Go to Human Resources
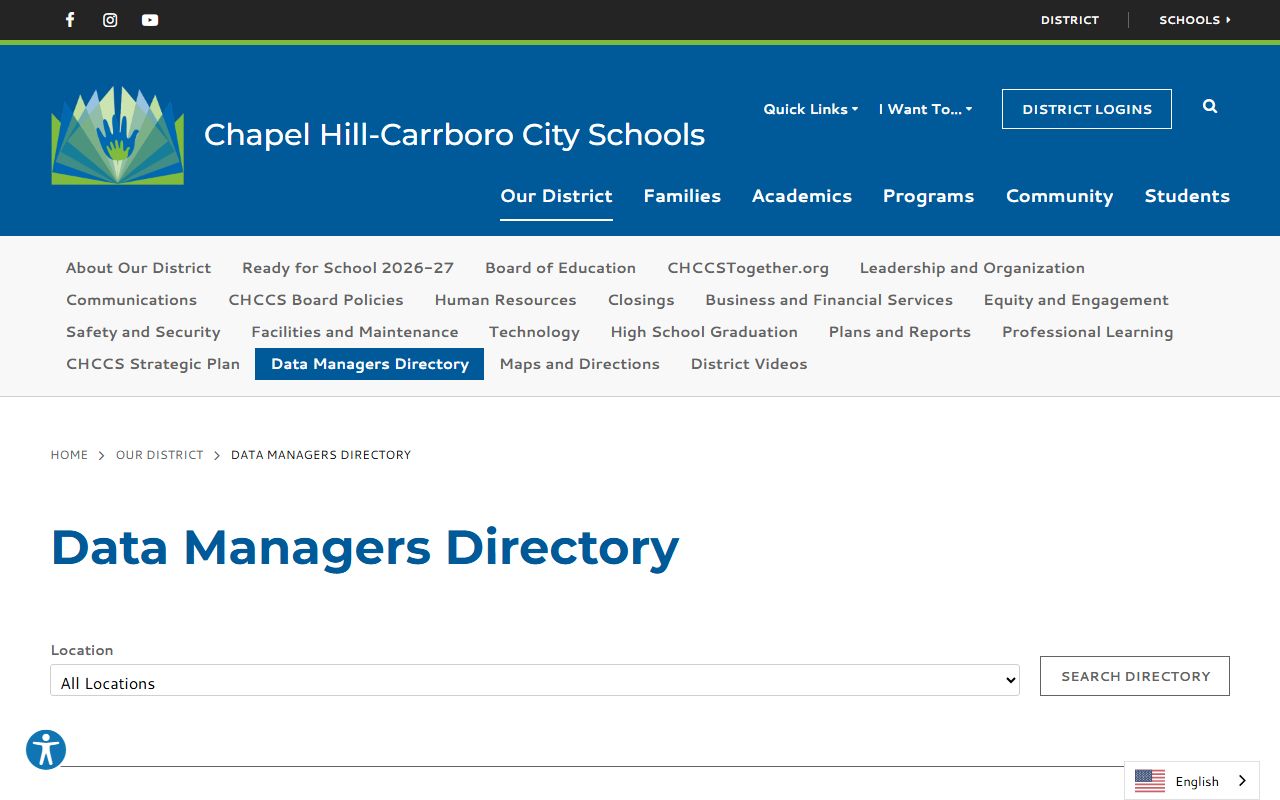Screen dimensions: 1280x800 [505, 300]
